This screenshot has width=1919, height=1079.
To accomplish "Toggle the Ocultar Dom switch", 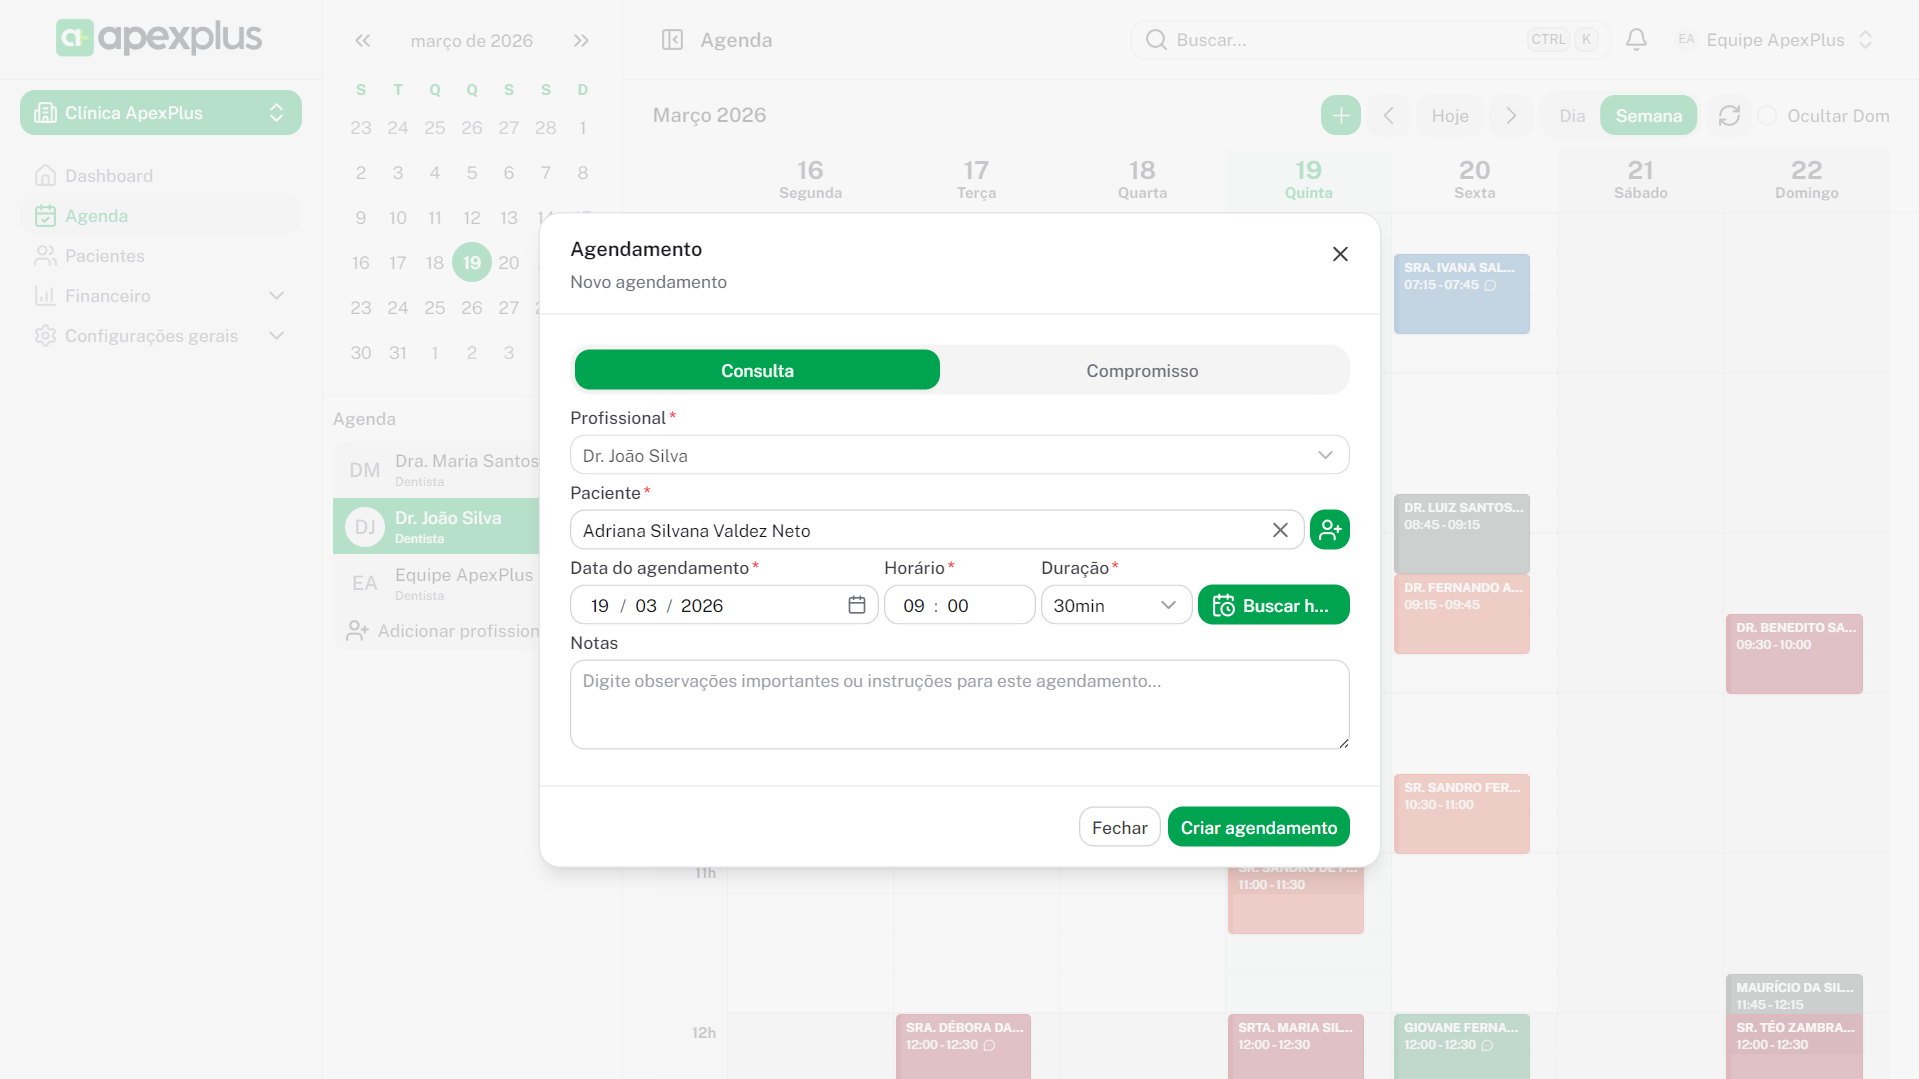I will pyautogui.click(x=1768, y=116).
